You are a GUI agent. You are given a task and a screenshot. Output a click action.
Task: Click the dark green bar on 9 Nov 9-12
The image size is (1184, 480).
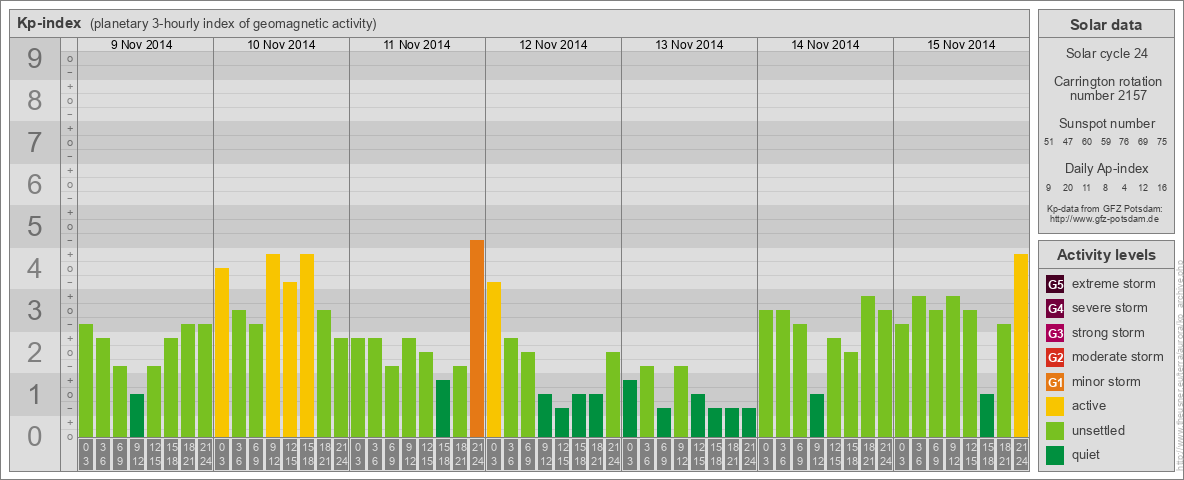tap(137, 416)
